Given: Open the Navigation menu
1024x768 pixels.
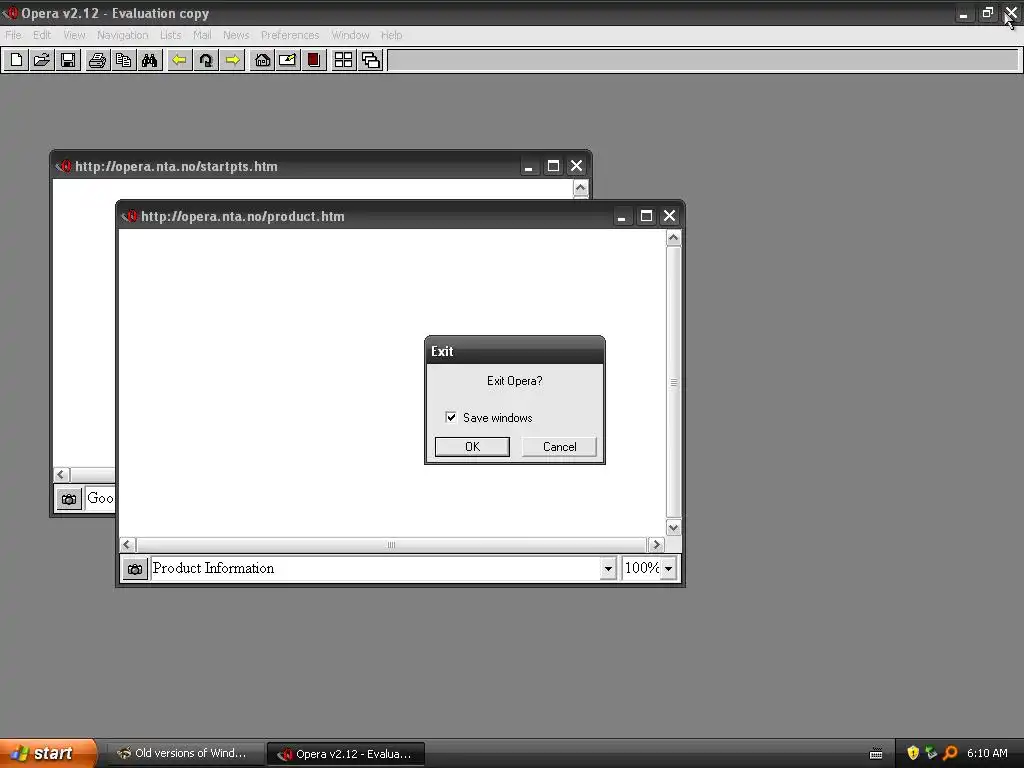Looking at the screenshot, I should pyautogui.click(x=123, y=35).
